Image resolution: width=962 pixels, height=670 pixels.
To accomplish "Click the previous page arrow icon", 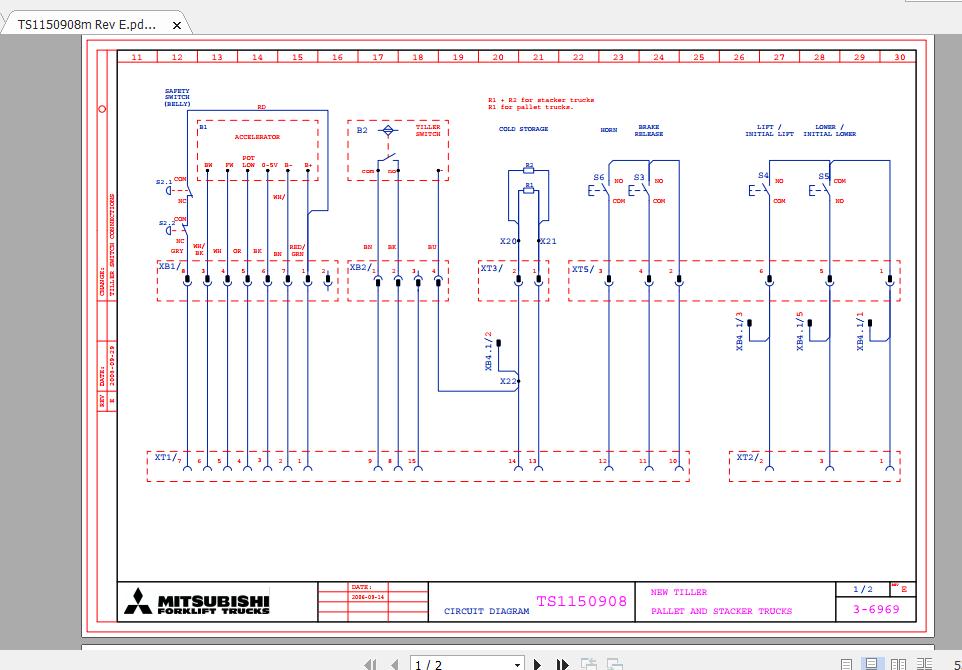I will pos(394,664).
